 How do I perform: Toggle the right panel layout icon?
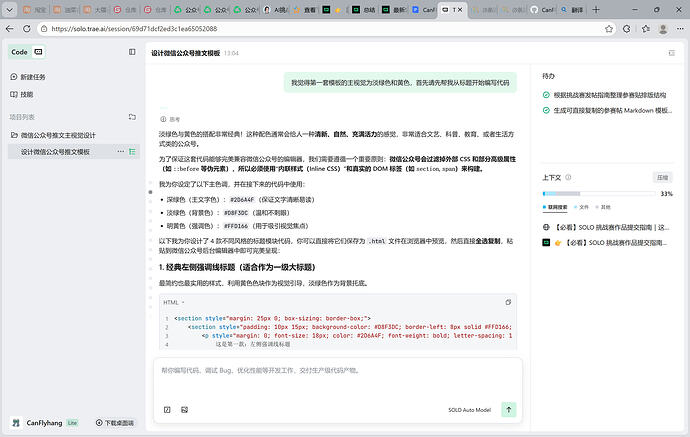671,52
